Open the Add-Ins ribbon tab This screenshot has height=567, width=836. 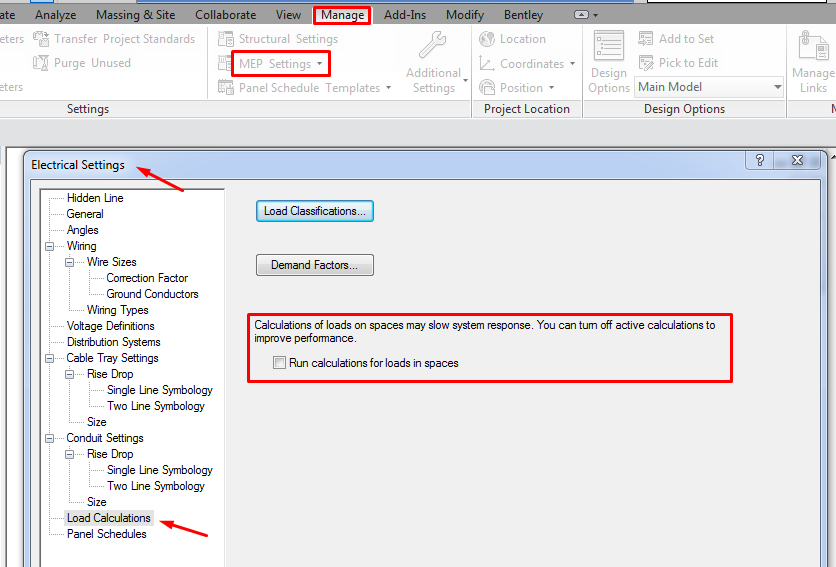coord(405,15)
